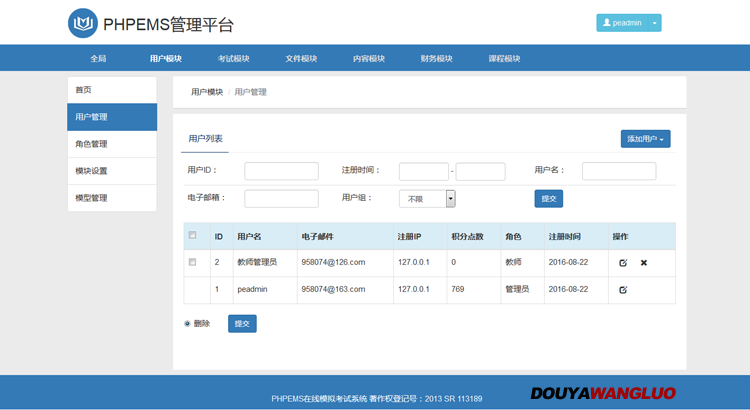Viewport: 750px width, 410px height.
Task: Select the 删除 radio button
Action: pos(187,323)
